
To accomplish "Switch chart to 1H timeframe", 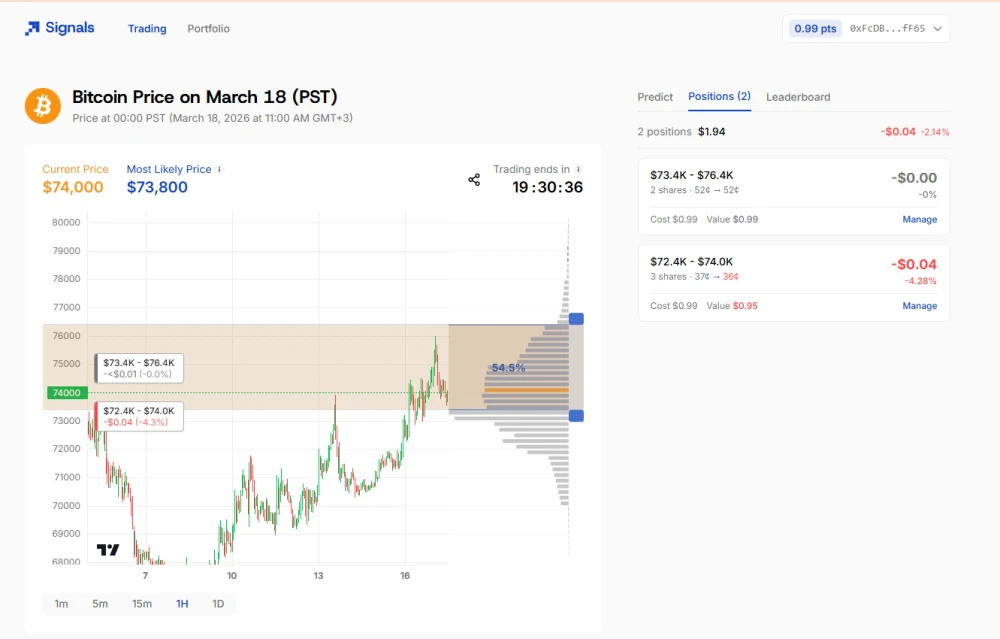I will tap(182, 603).
